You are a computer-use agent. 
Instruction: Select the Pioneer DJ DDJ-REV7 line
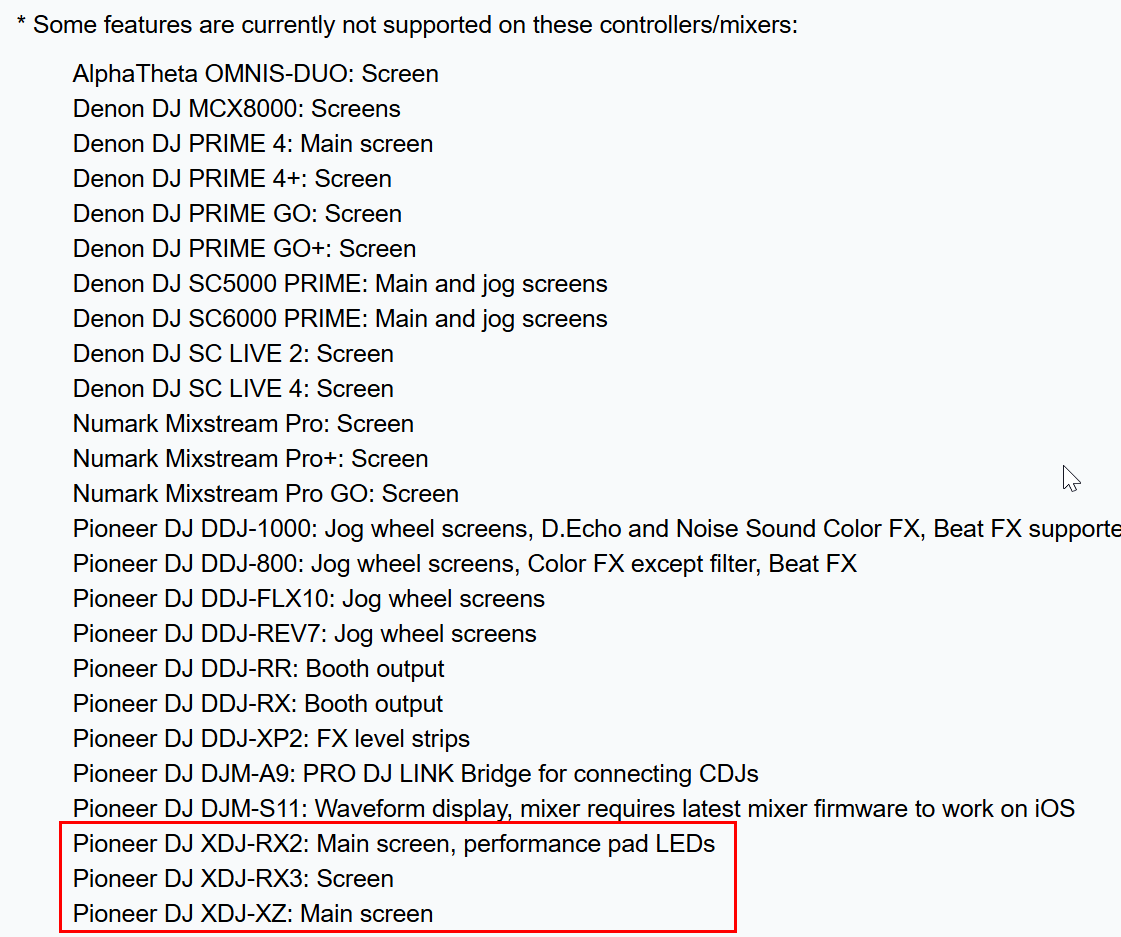tap(305, 634)
